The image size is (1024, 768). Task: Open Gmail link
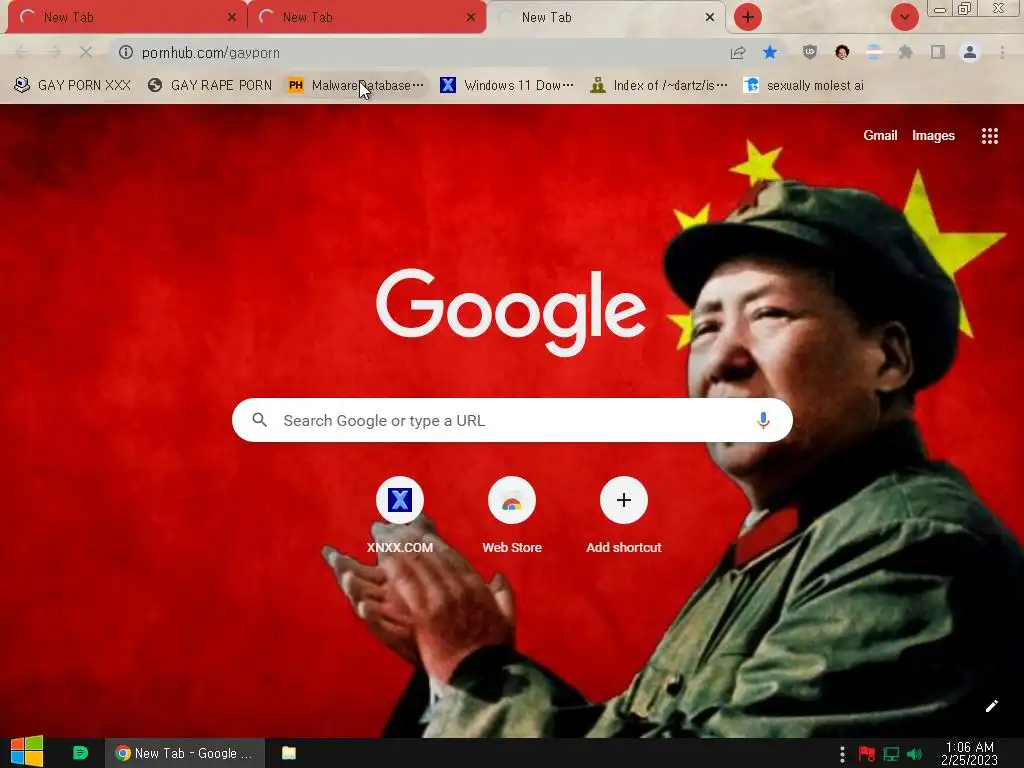click(880, 135)
